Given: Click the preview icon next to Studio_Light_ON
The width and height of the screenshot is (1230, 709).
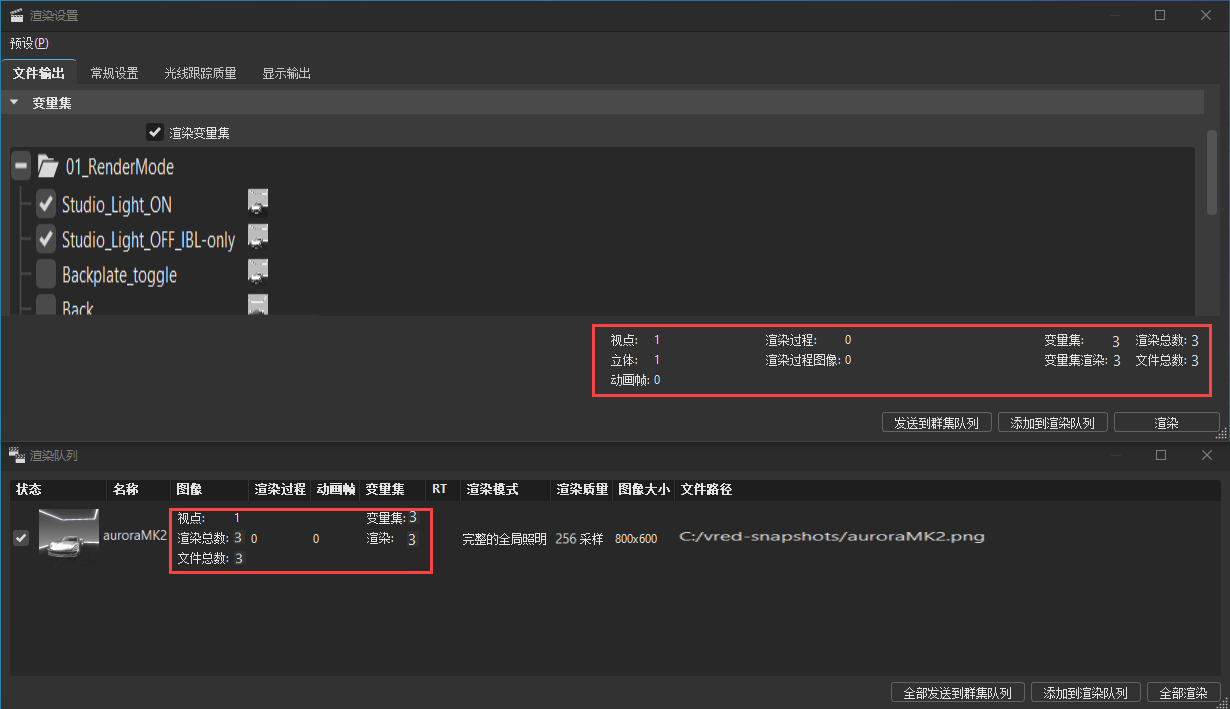Looking at the screenshot, I should coord(257,201).
